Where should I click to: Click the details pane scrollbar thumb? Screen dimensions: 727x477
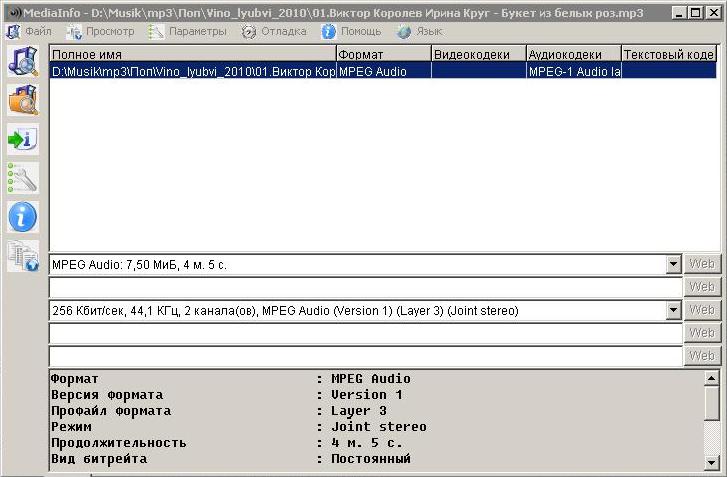(711, 403)
